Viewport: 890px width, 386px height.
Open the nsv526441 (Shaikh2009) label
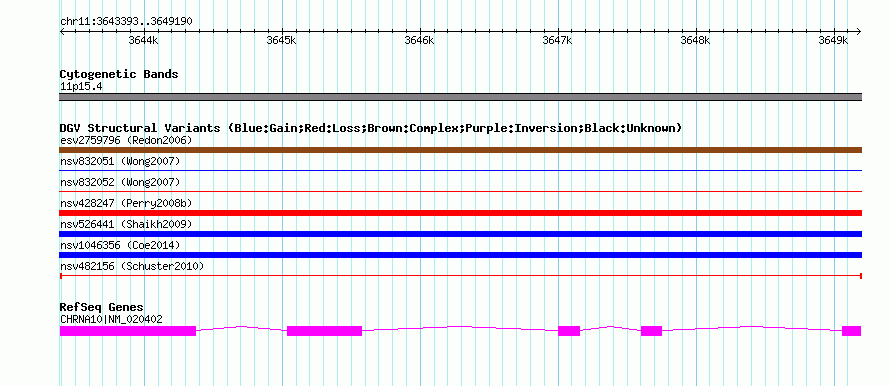pos(126,225)
